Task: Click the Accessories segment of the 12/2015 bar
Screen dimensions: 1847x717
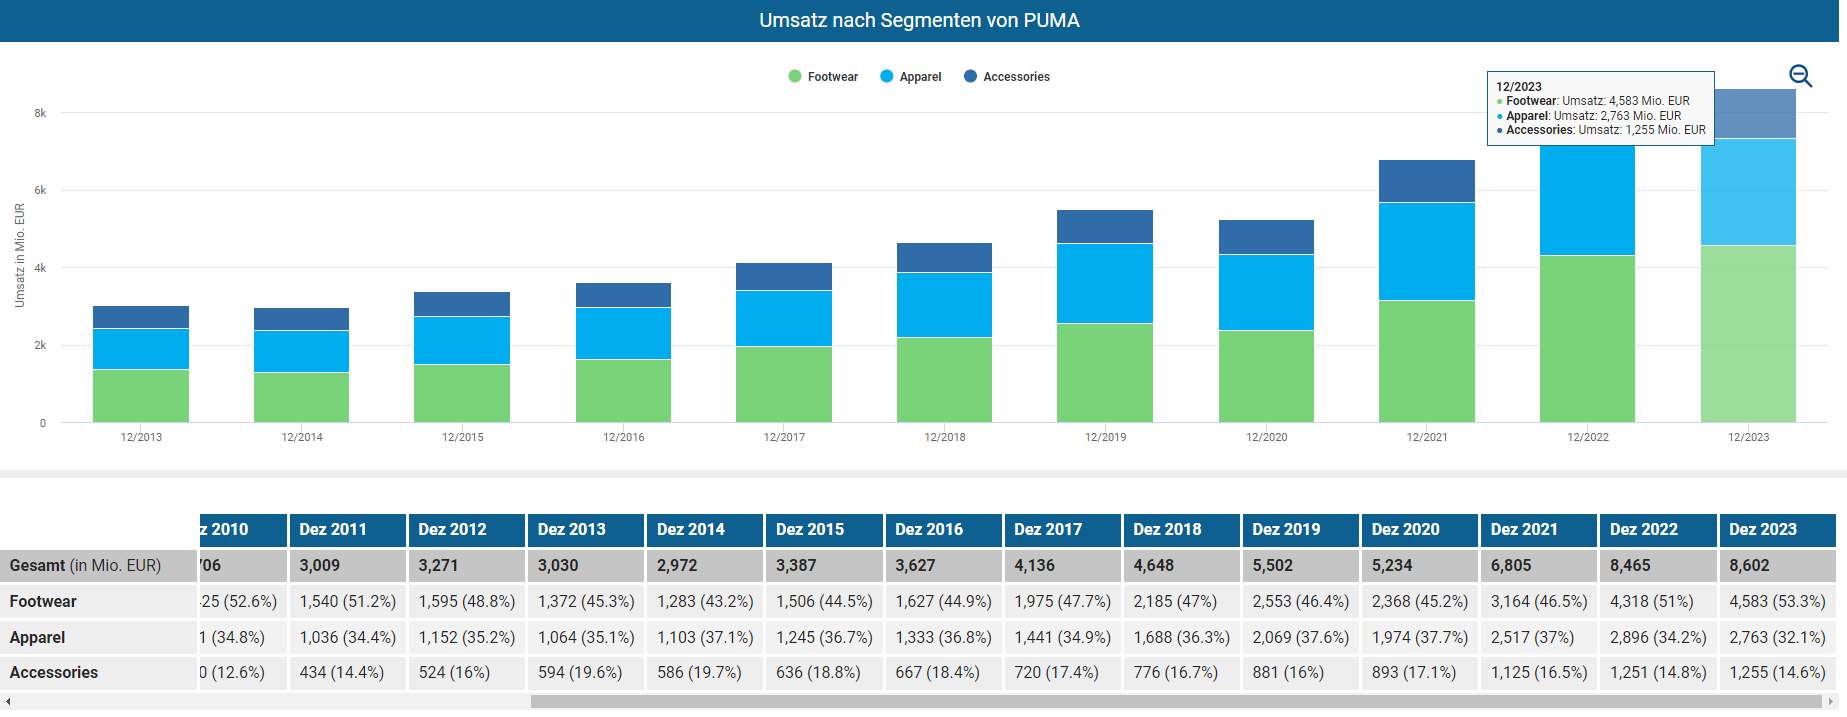Action: coord(462,304)
